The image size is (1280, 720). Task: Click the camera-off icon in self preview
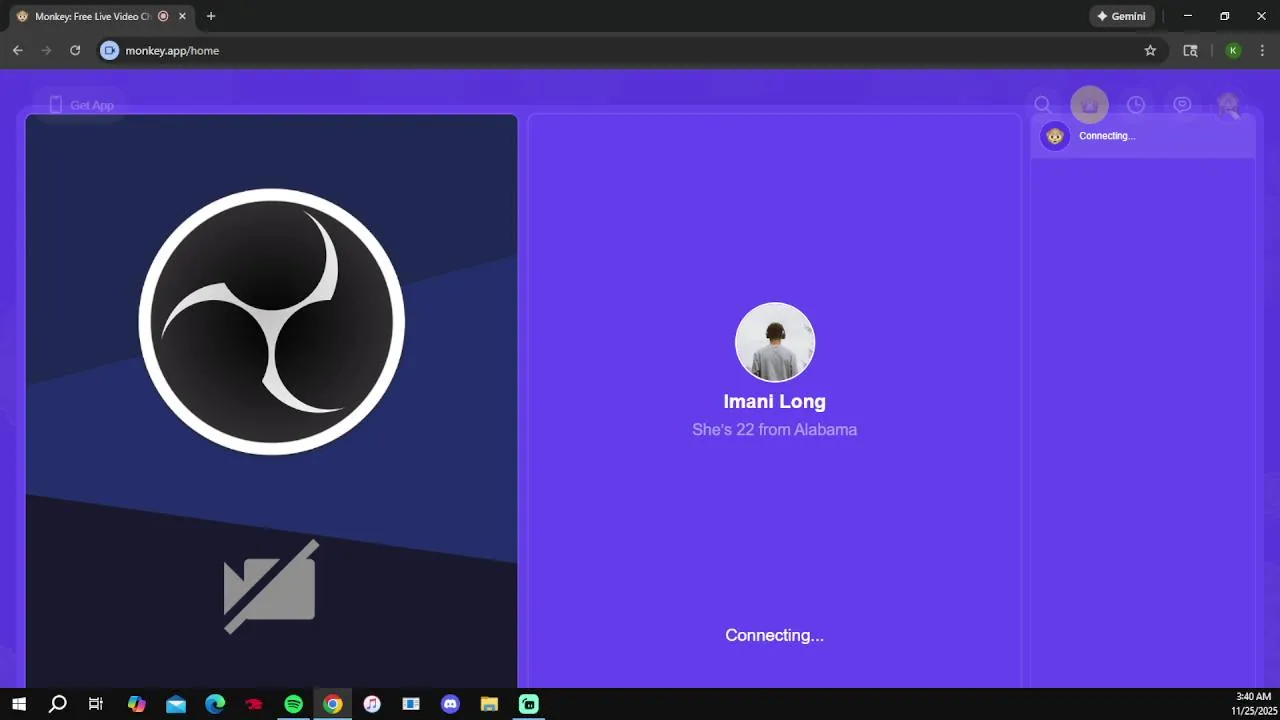click(270, 587)
